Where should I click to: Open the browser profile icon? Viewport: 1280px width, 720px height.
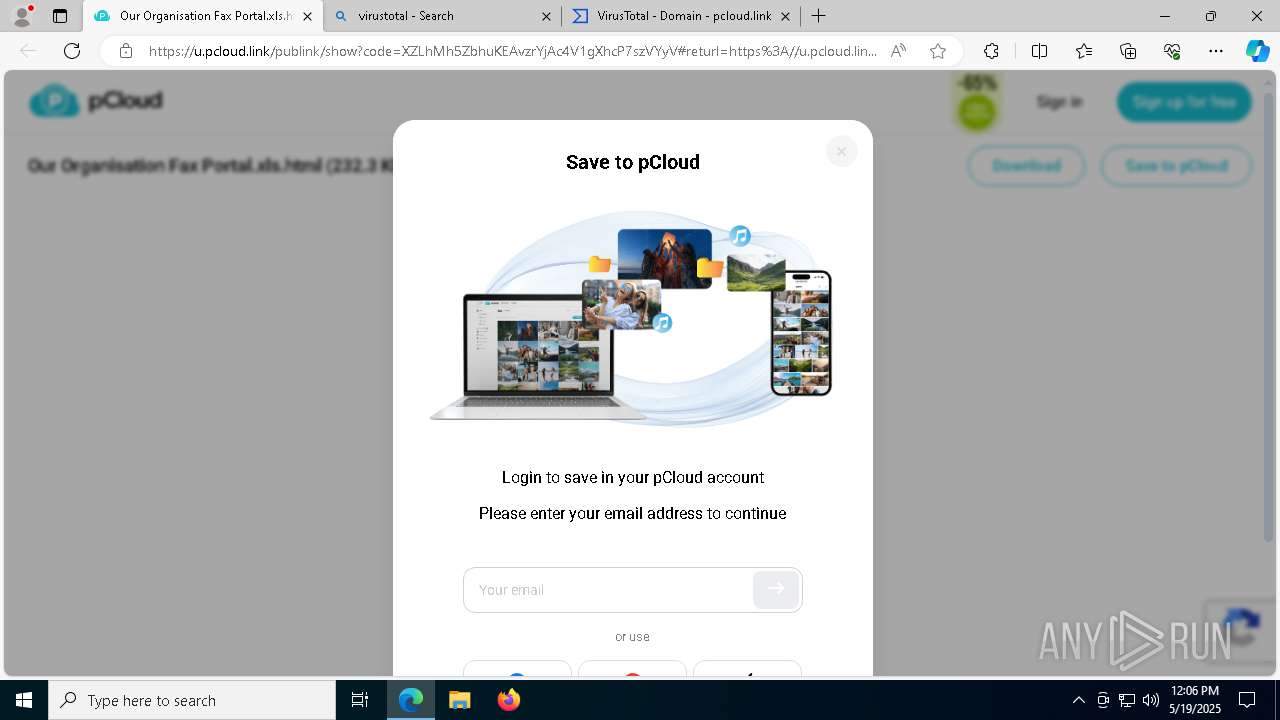(x=21, y=16)
